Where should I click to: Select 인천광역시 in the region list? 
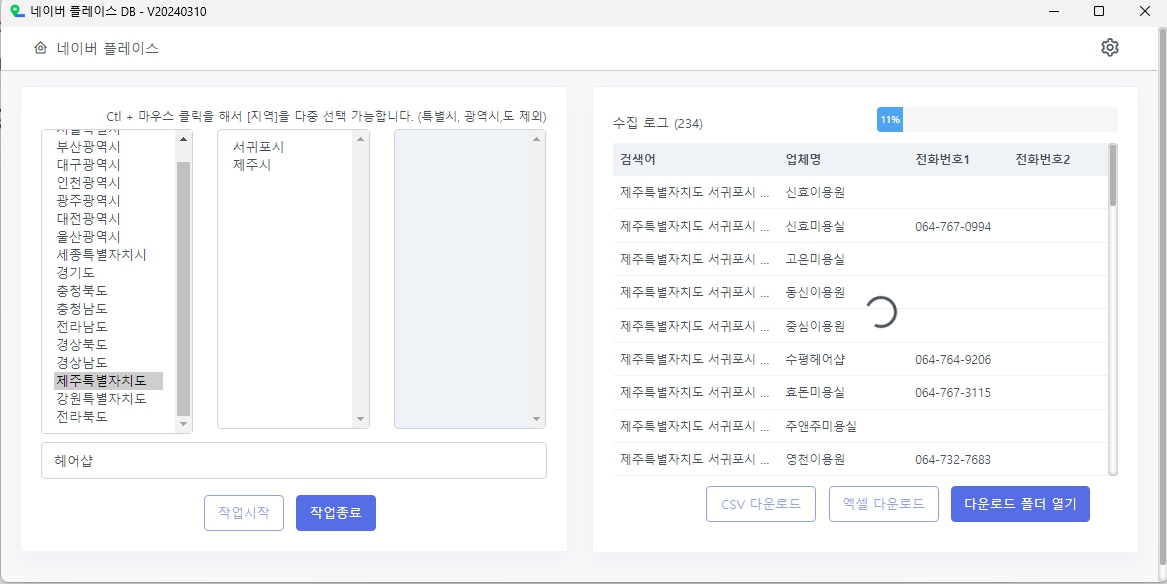click(x=89, y=182)
